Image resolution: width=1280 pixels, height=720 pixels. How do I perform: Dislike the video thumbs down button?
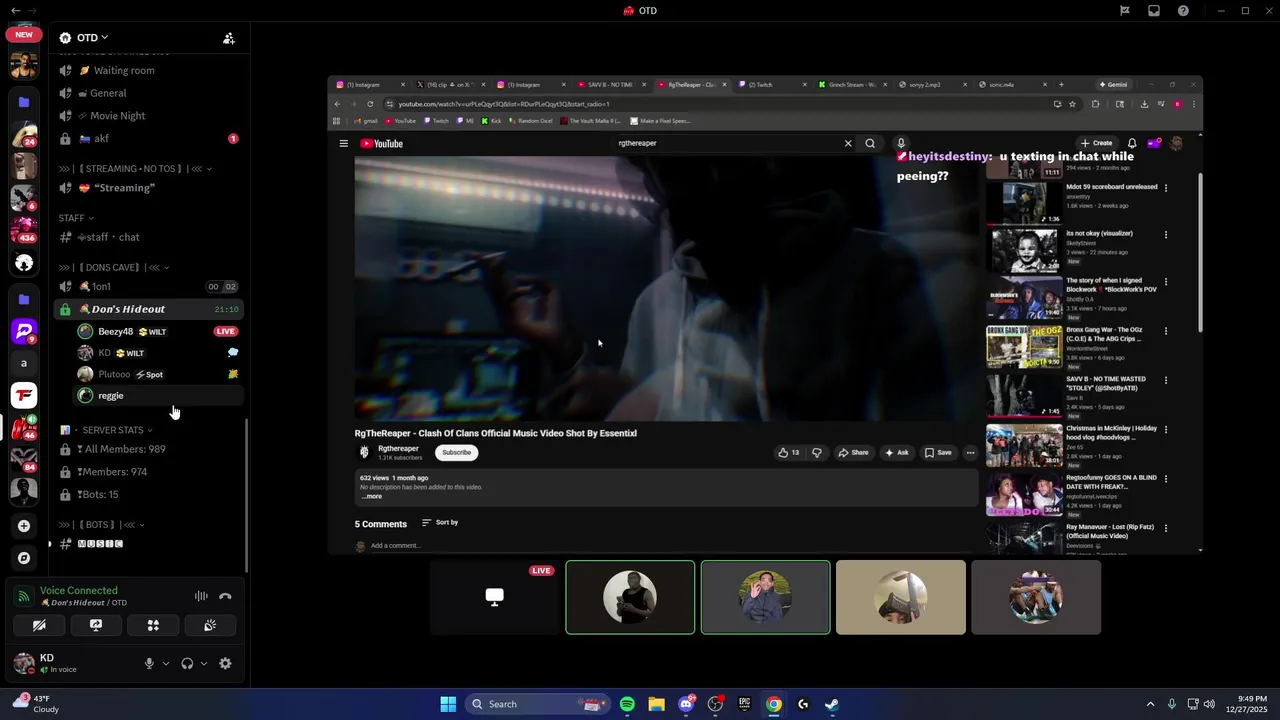click(817, 452)
